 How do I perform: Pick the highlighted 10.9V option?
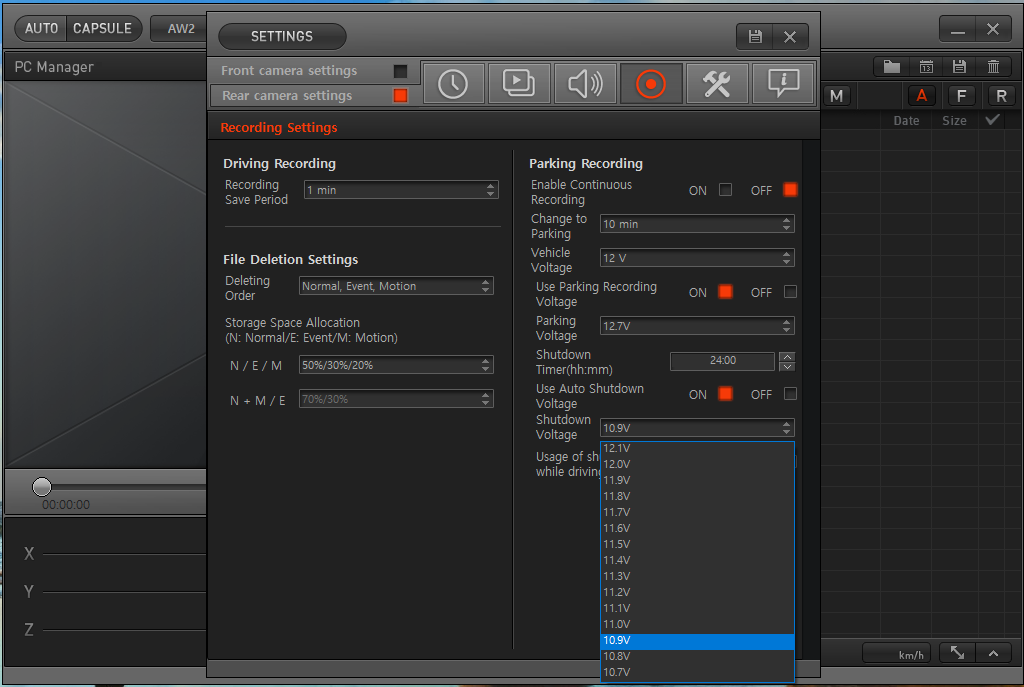[697, 641]
